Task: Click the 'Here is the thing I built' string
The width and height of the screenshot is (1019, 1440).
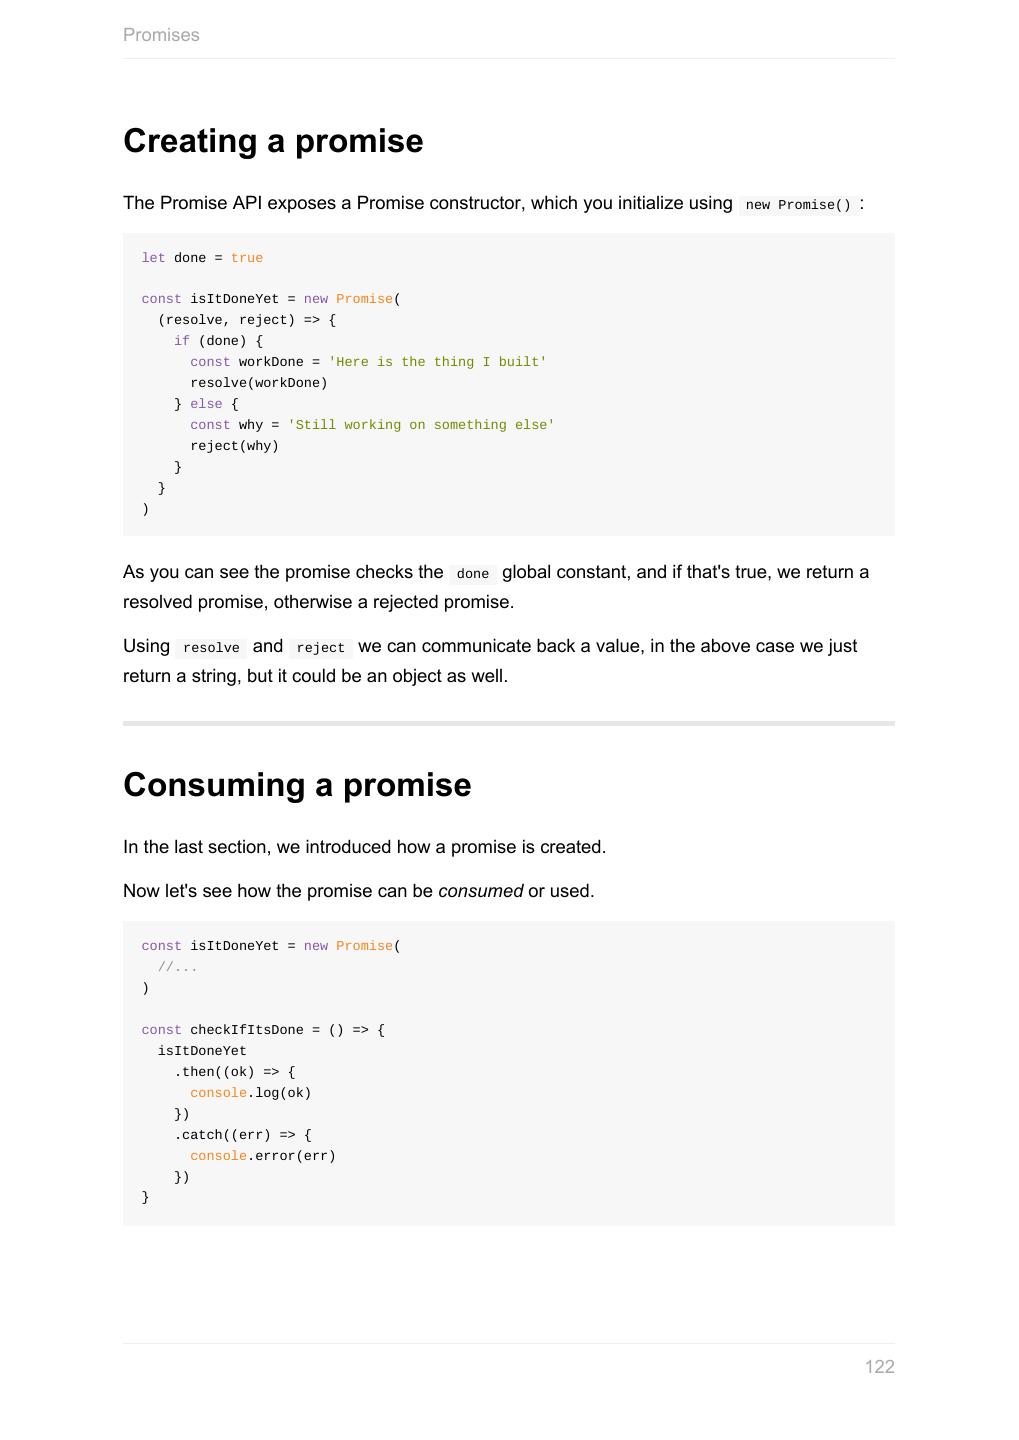Action: pos(437,362)
